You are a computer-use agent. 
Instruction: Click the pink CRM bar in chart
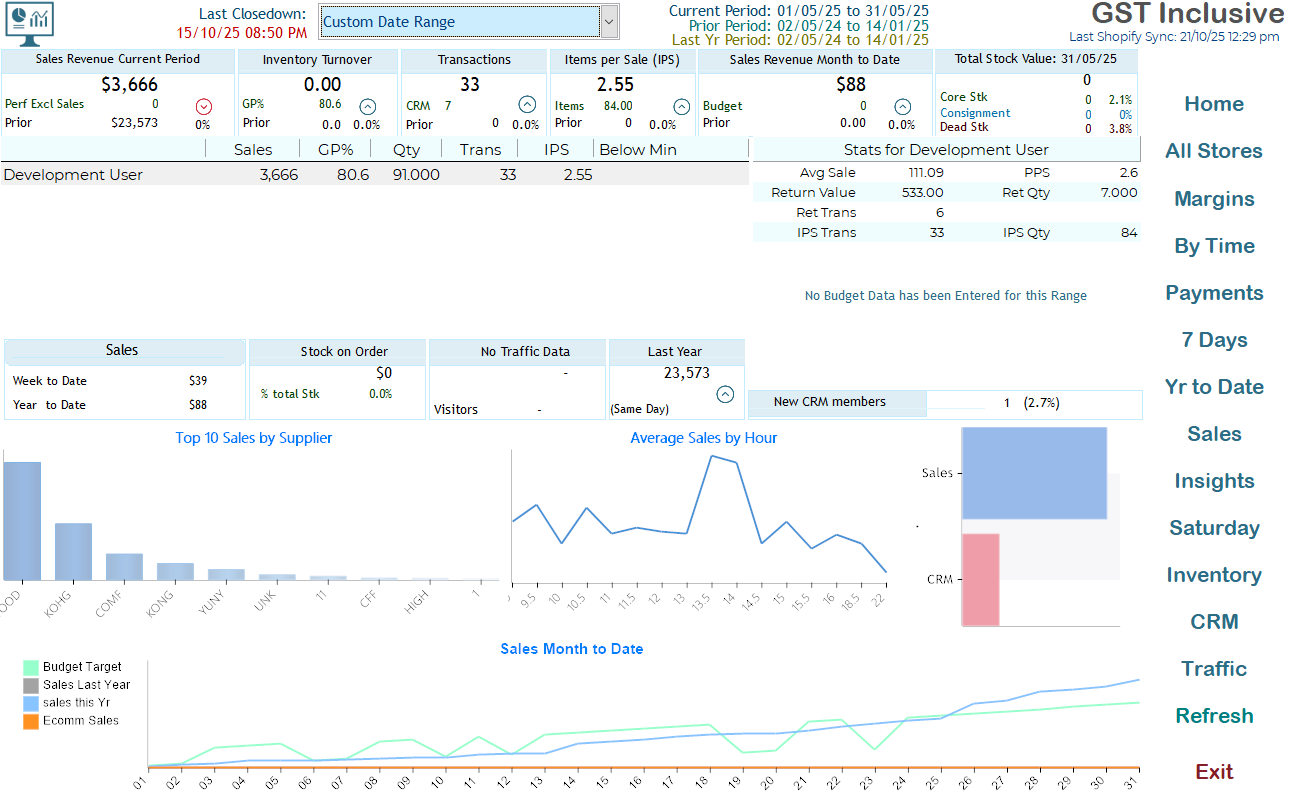click(x=980, y=579)
